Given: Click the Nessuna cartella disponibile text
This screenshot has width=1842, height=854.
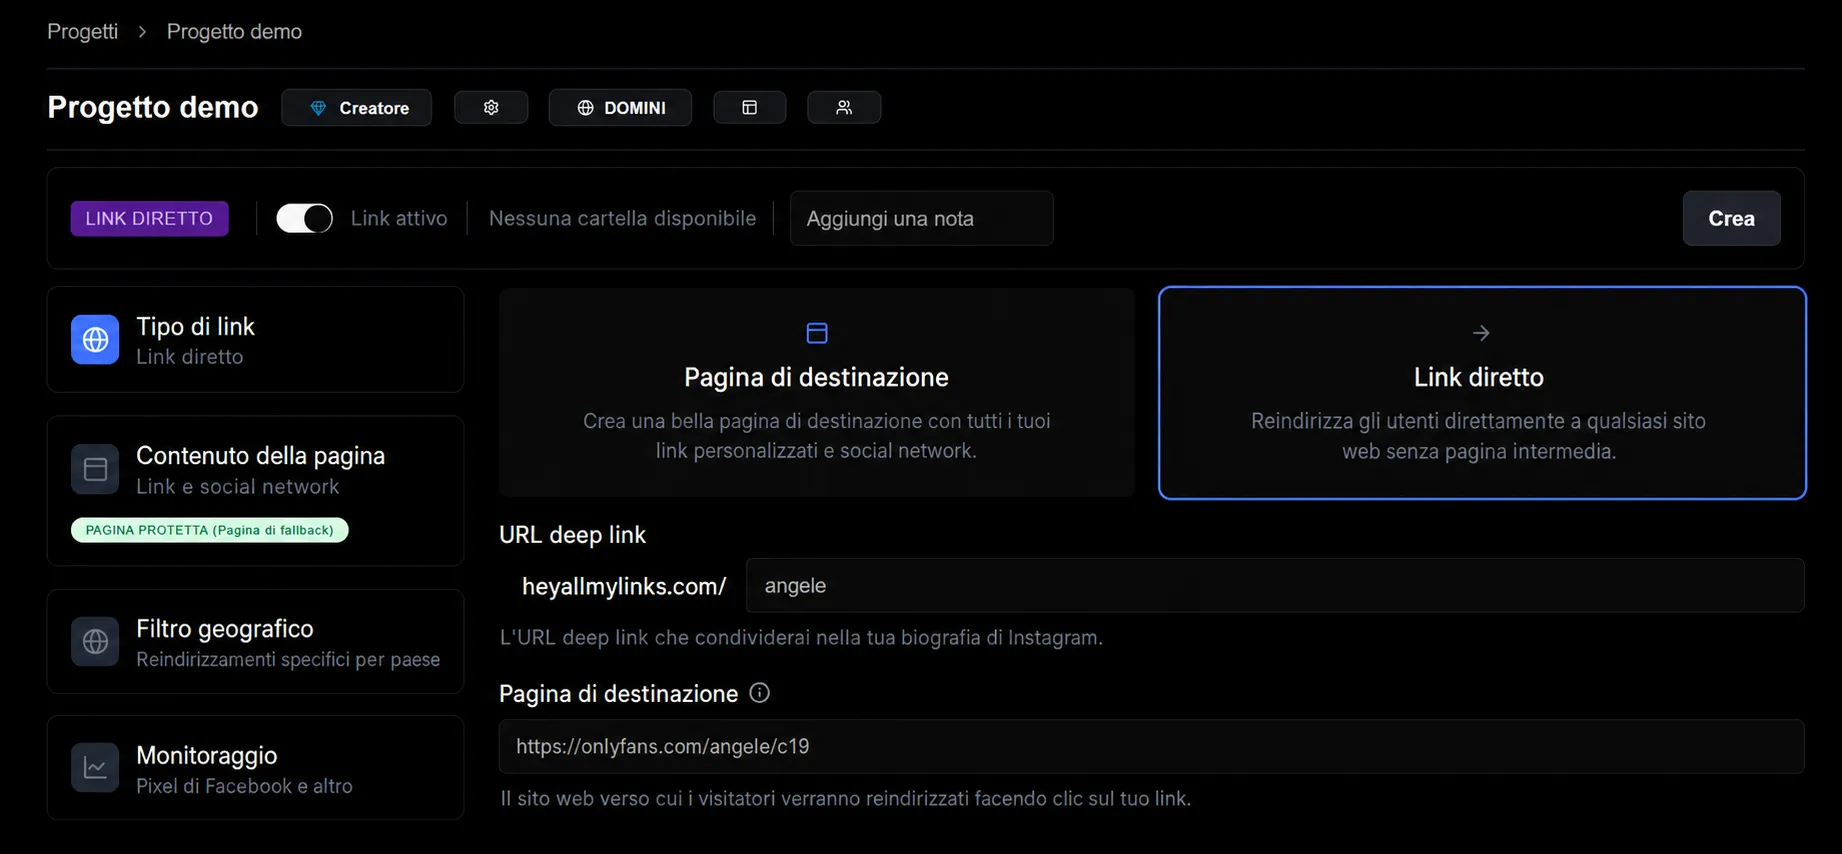Looking at the screenshot, I should (622, 218).
